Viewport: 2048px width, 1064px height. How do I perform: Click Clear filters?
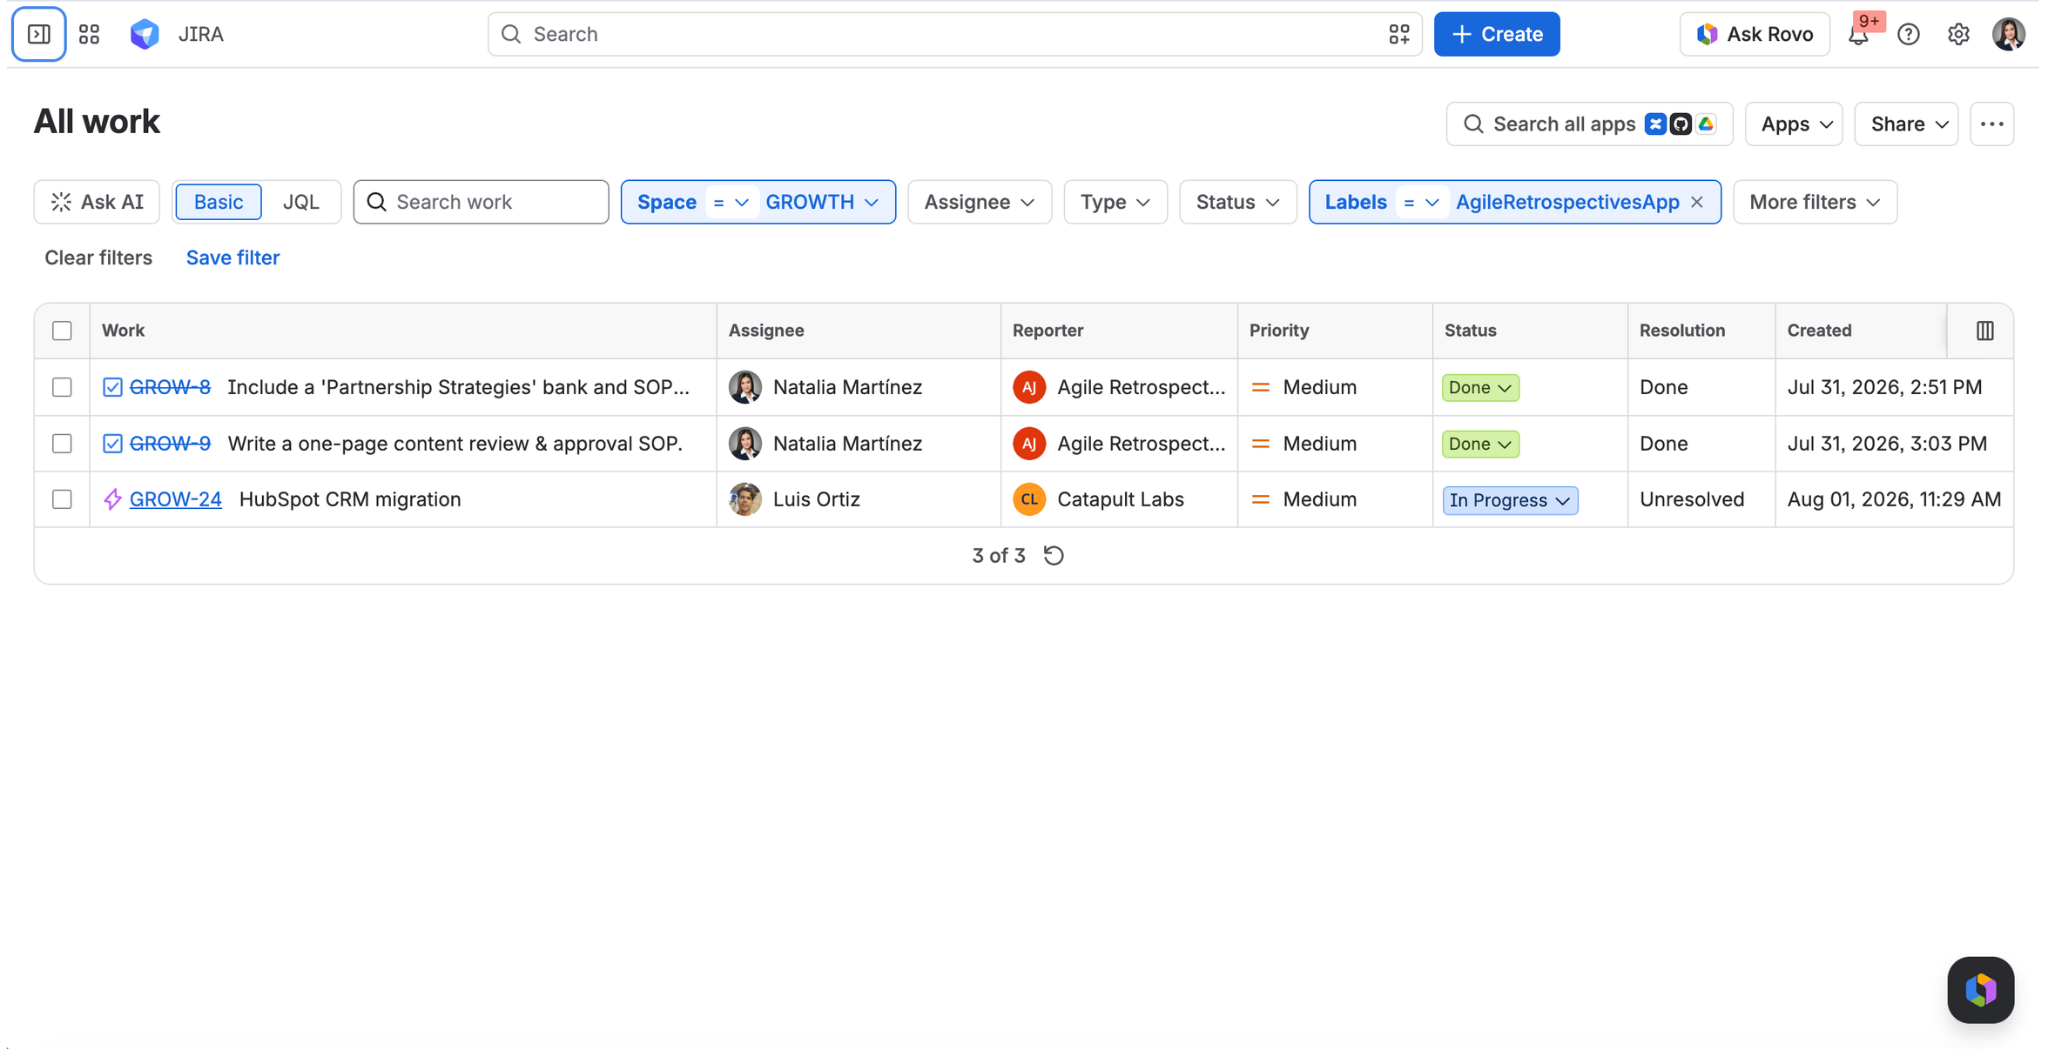pos(98,257)
